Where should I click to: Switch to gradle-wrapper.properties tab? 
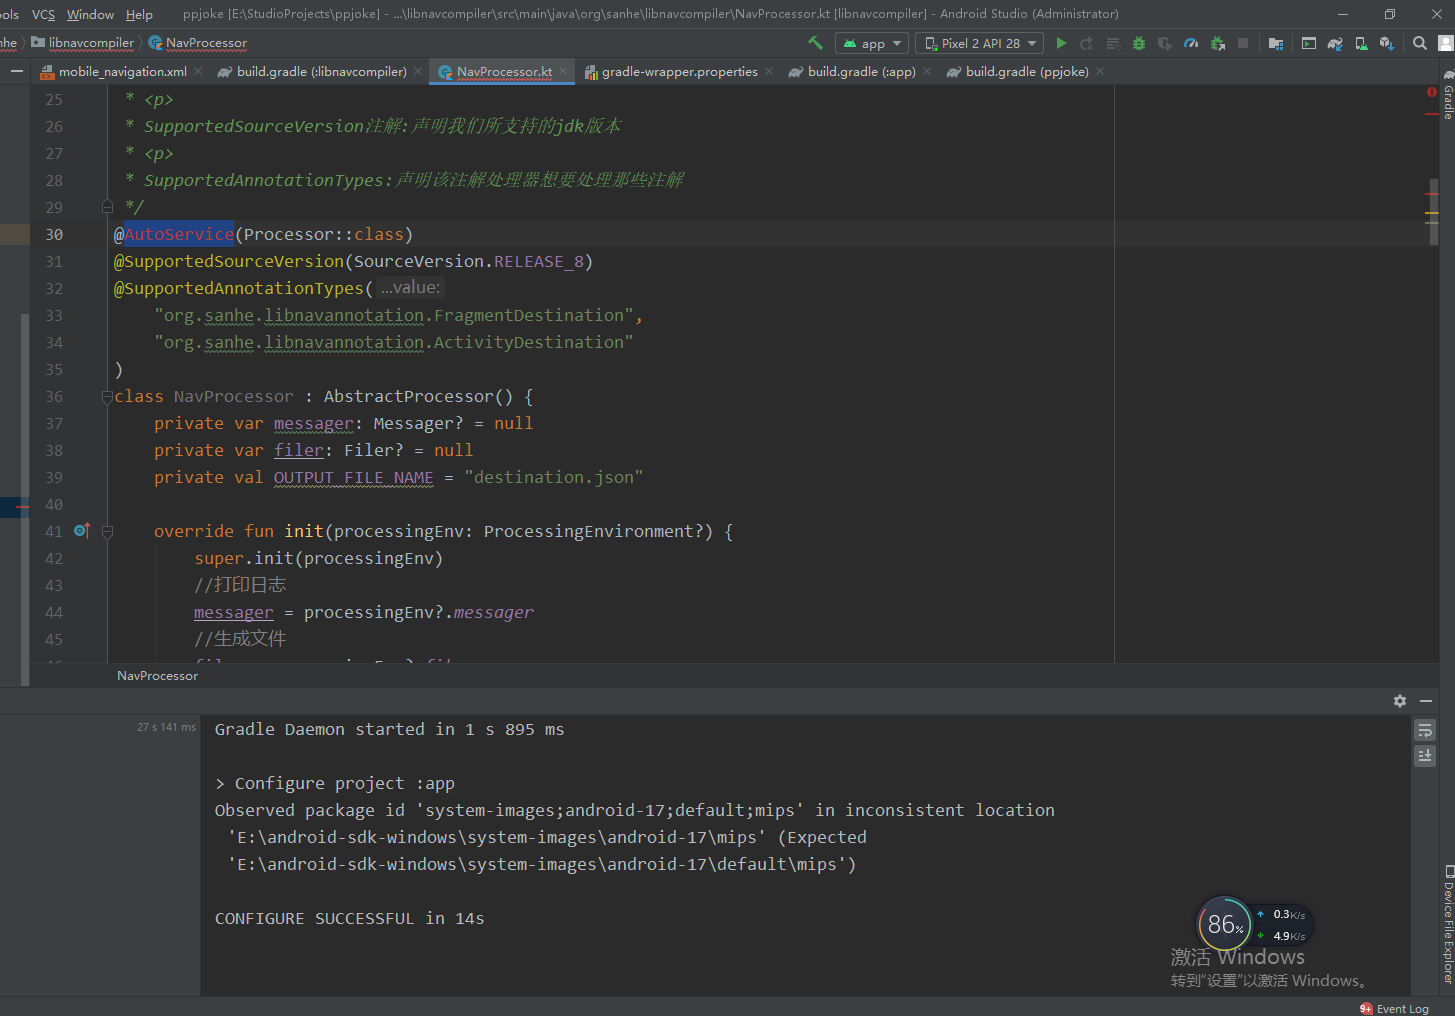point(679,72)
